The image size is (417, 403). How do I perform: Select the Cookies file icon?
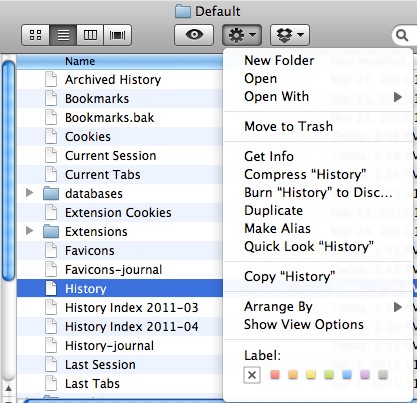(51, 137)
